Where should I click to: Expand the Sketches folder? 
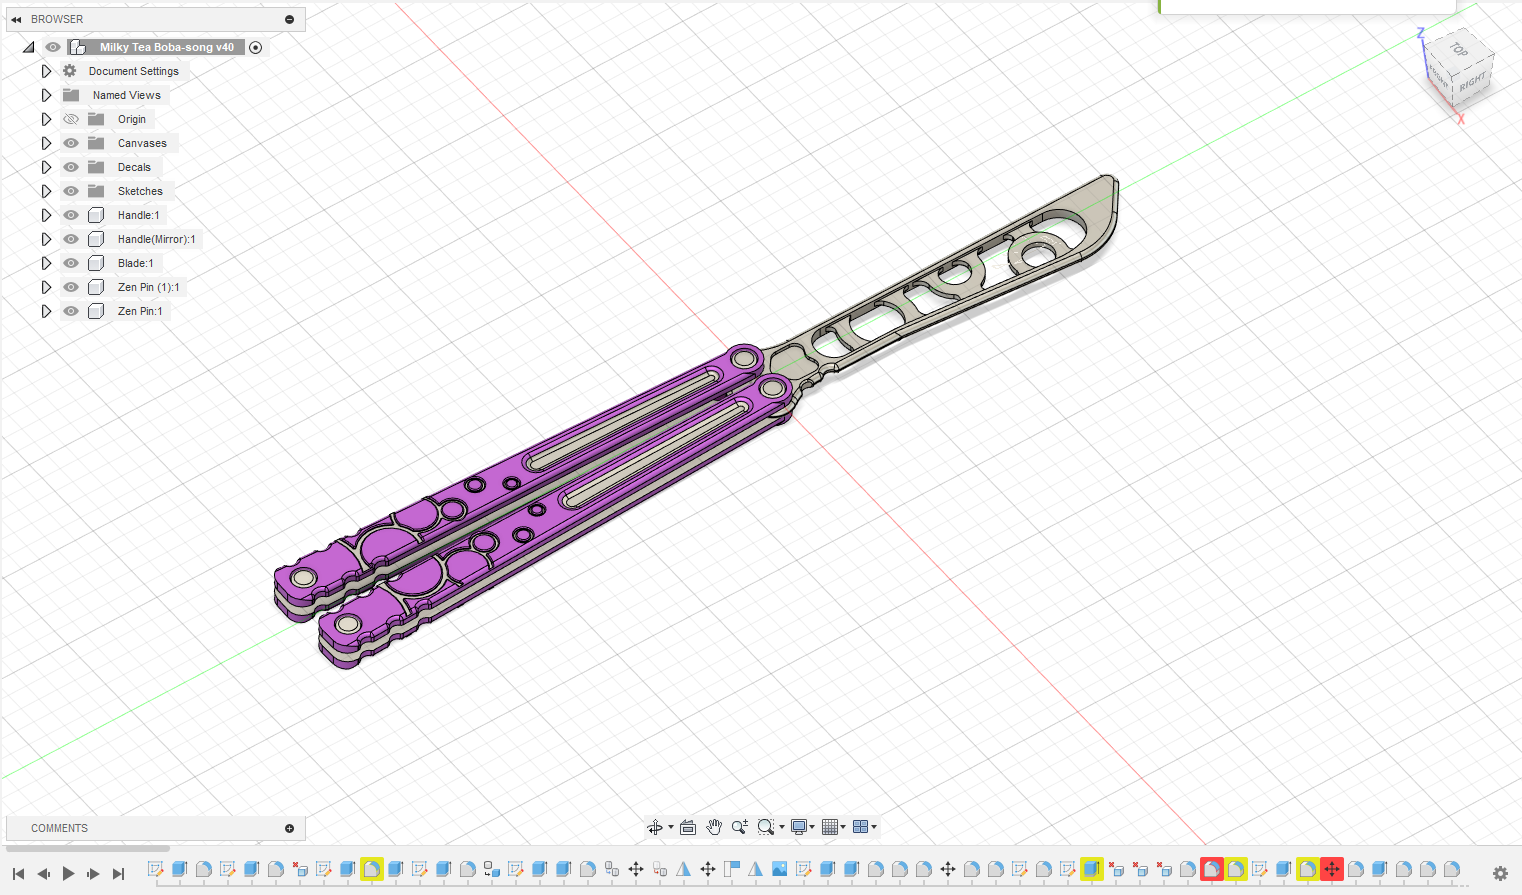point(46,191)
